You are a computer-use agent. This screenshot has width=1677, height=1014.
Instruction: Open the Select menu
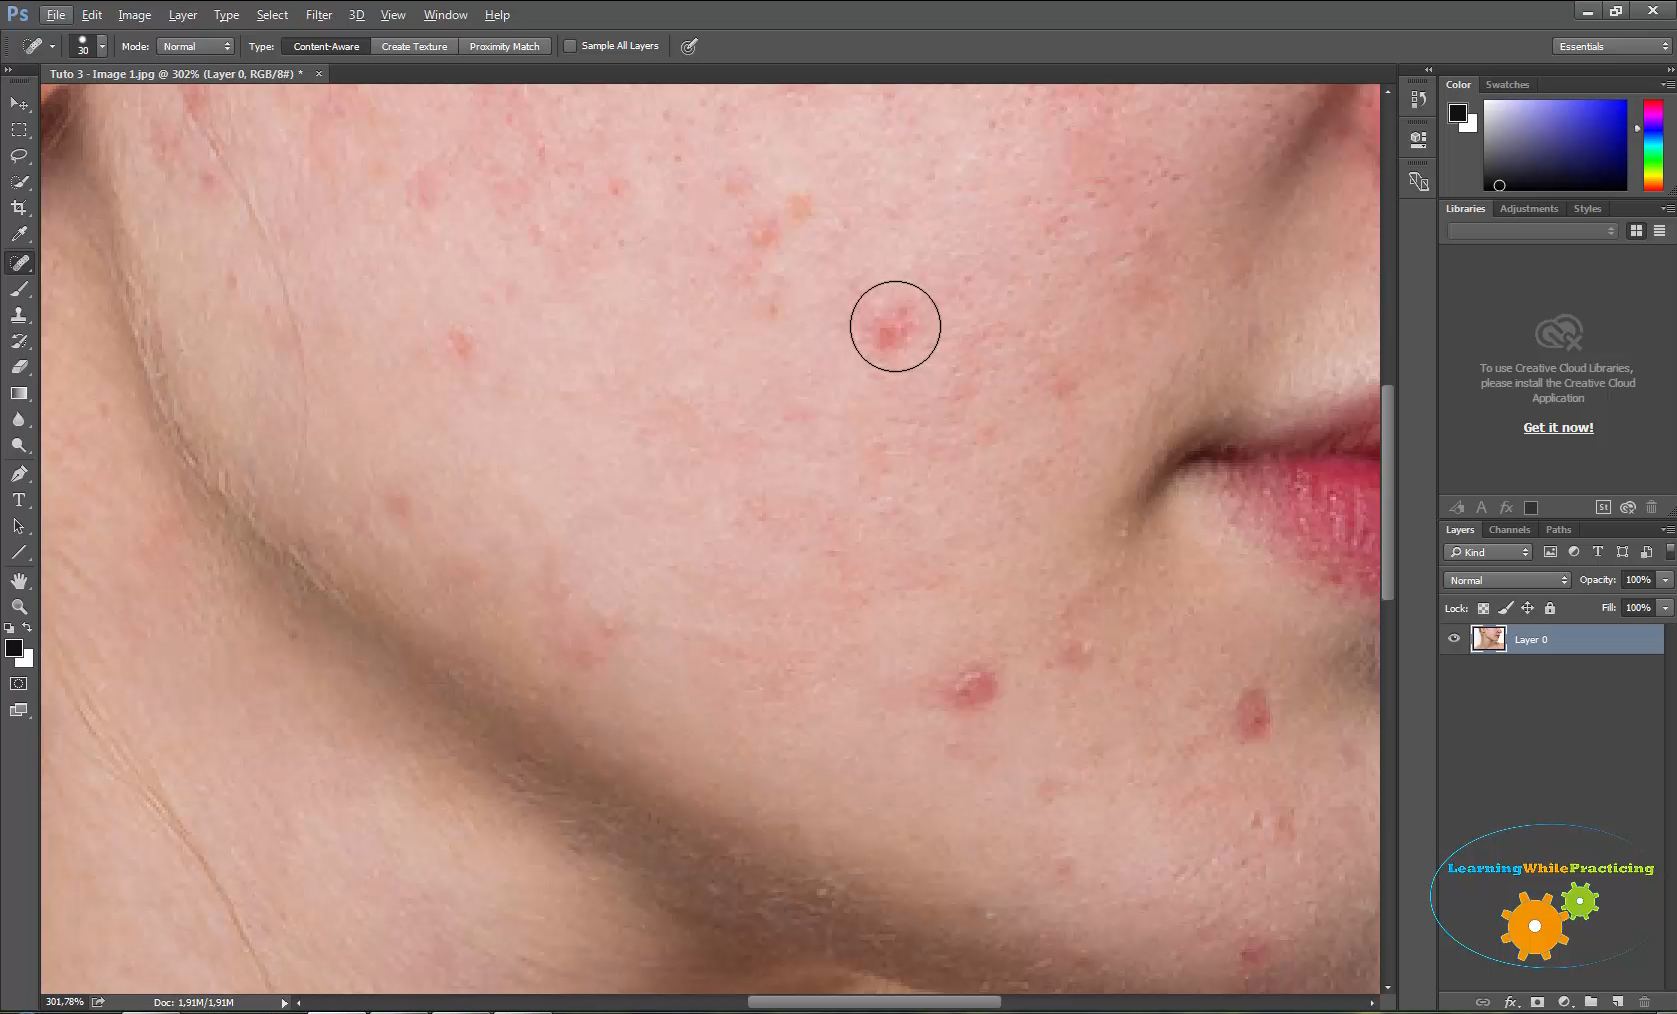click(x=272, y=15)
